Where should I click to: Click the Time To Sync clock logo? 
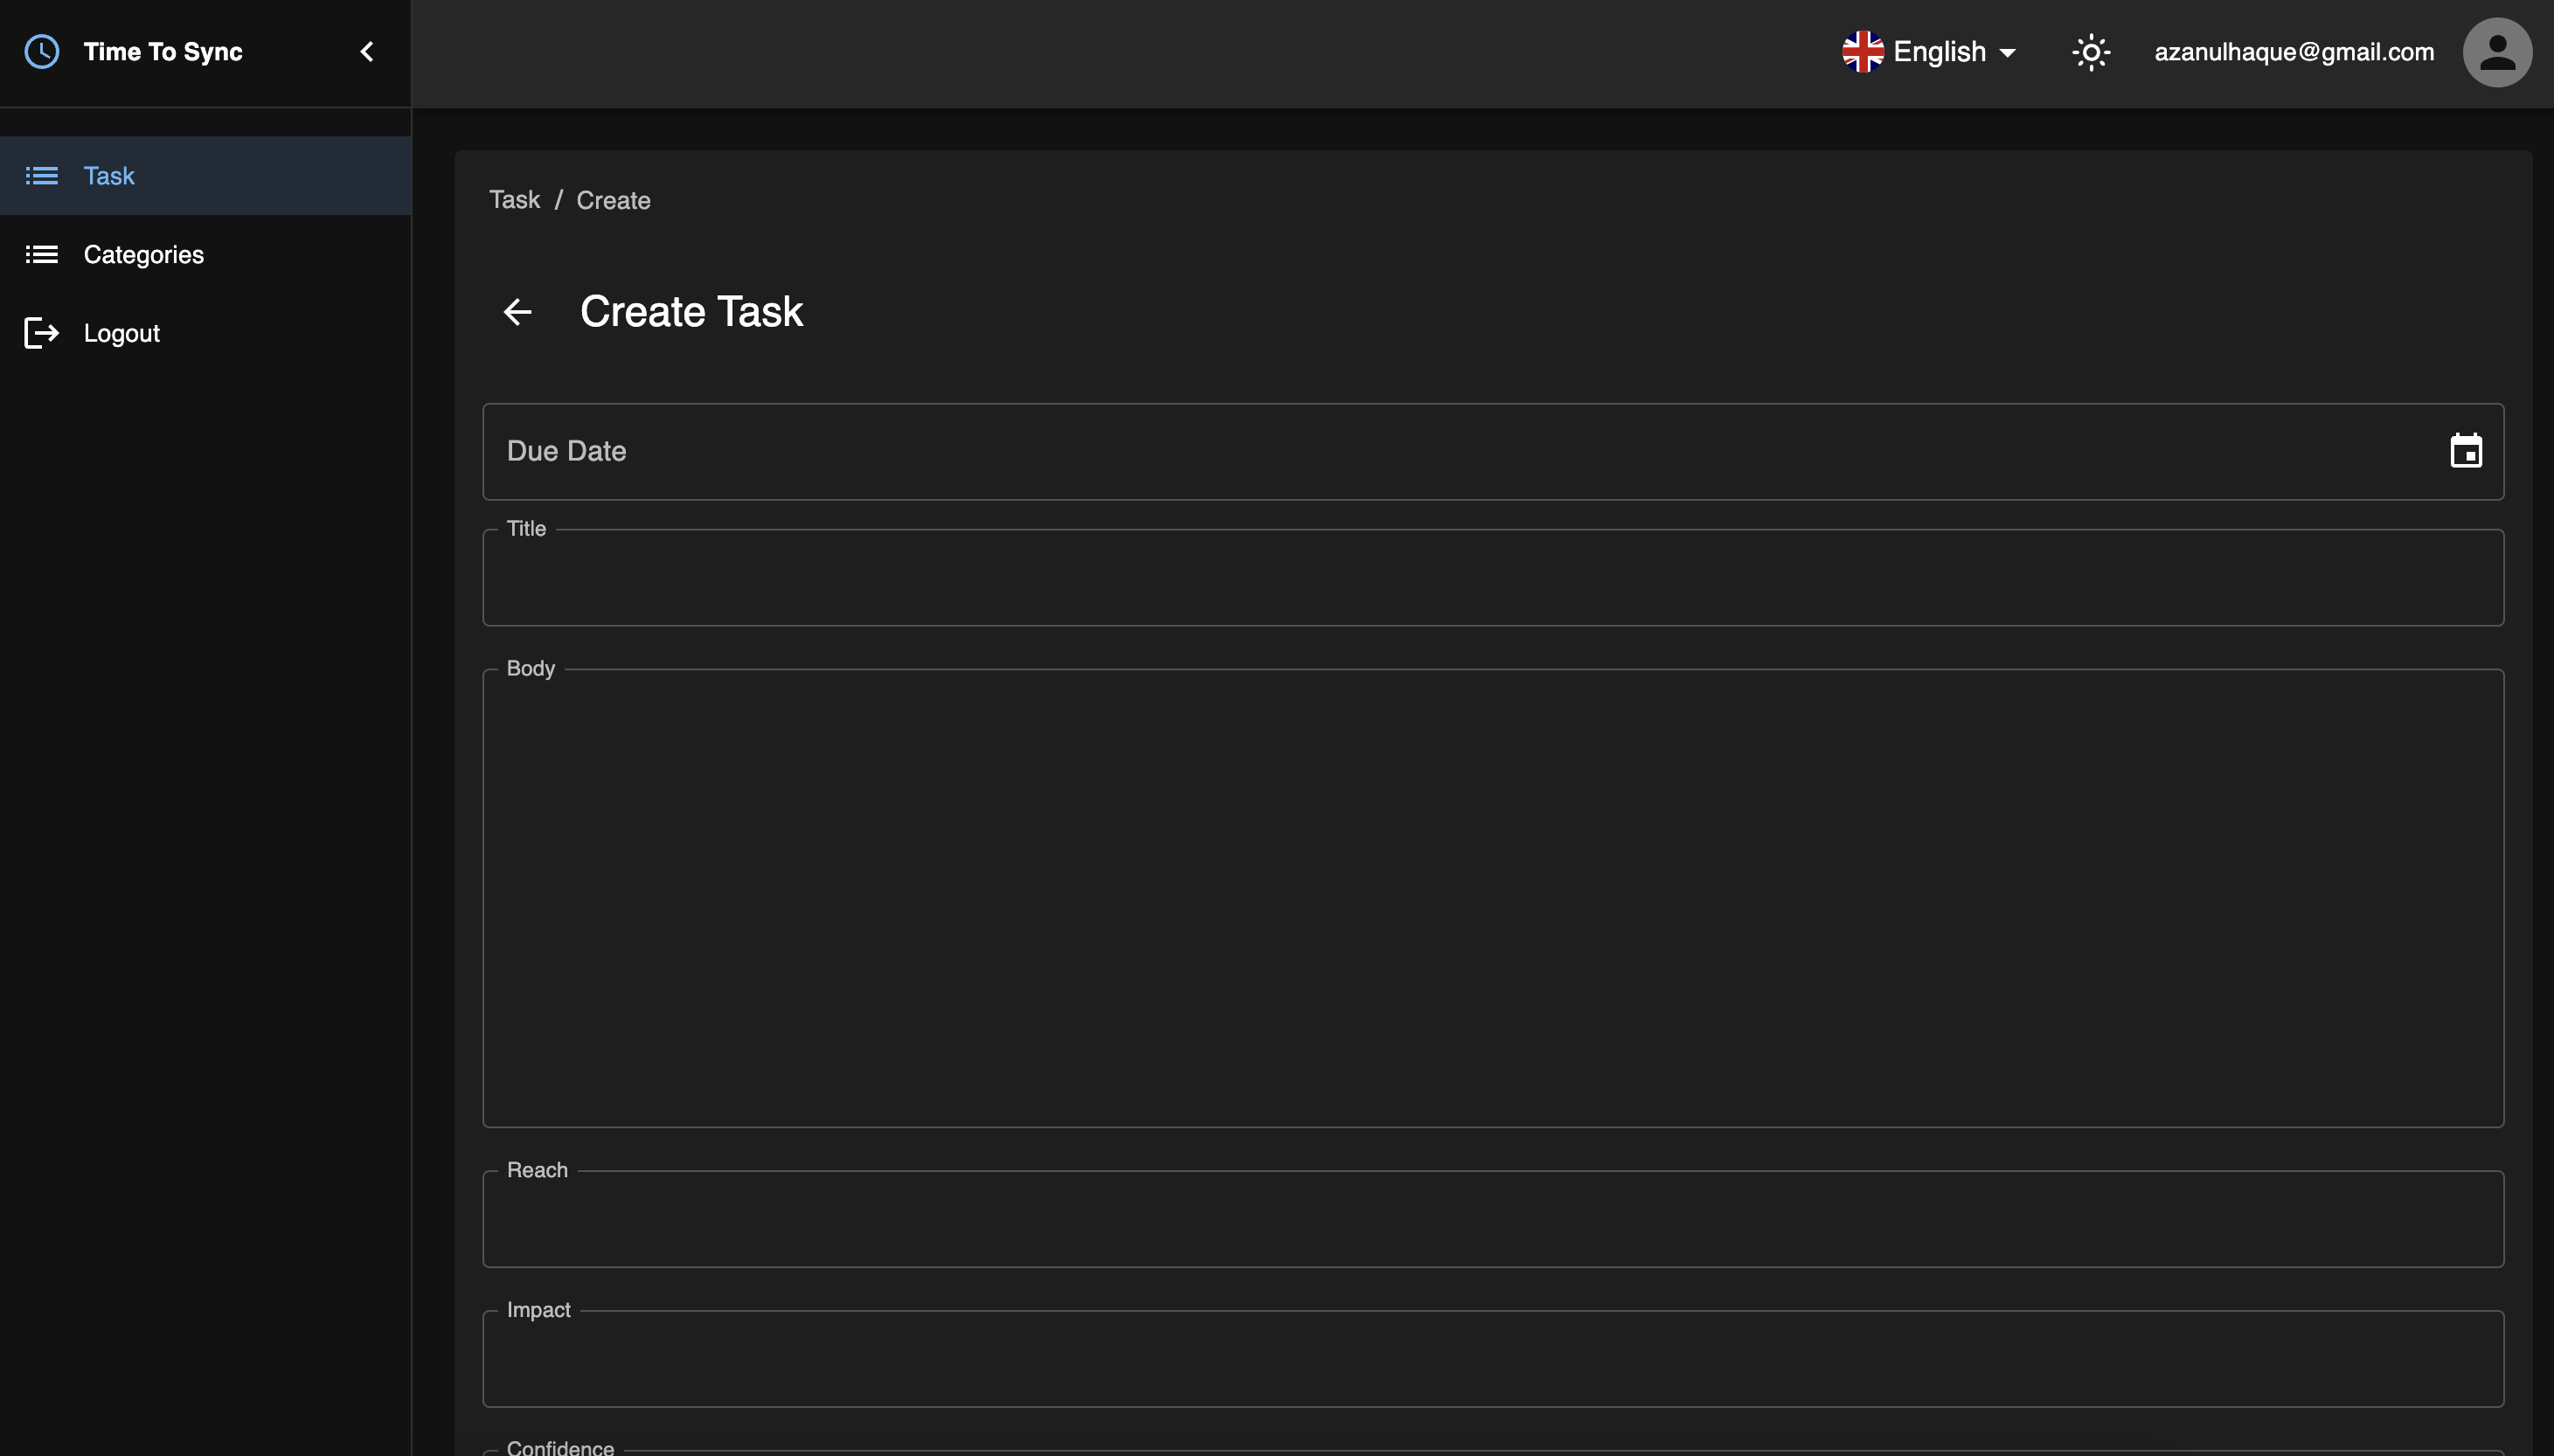41,51
